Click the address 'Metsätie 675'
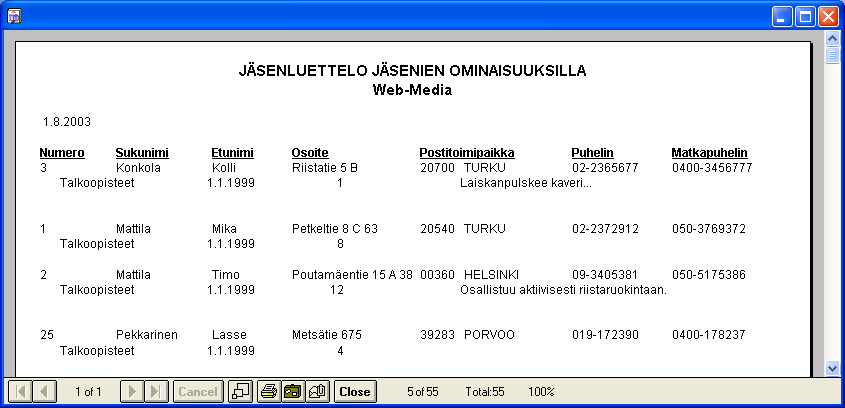 click(327, 335)
